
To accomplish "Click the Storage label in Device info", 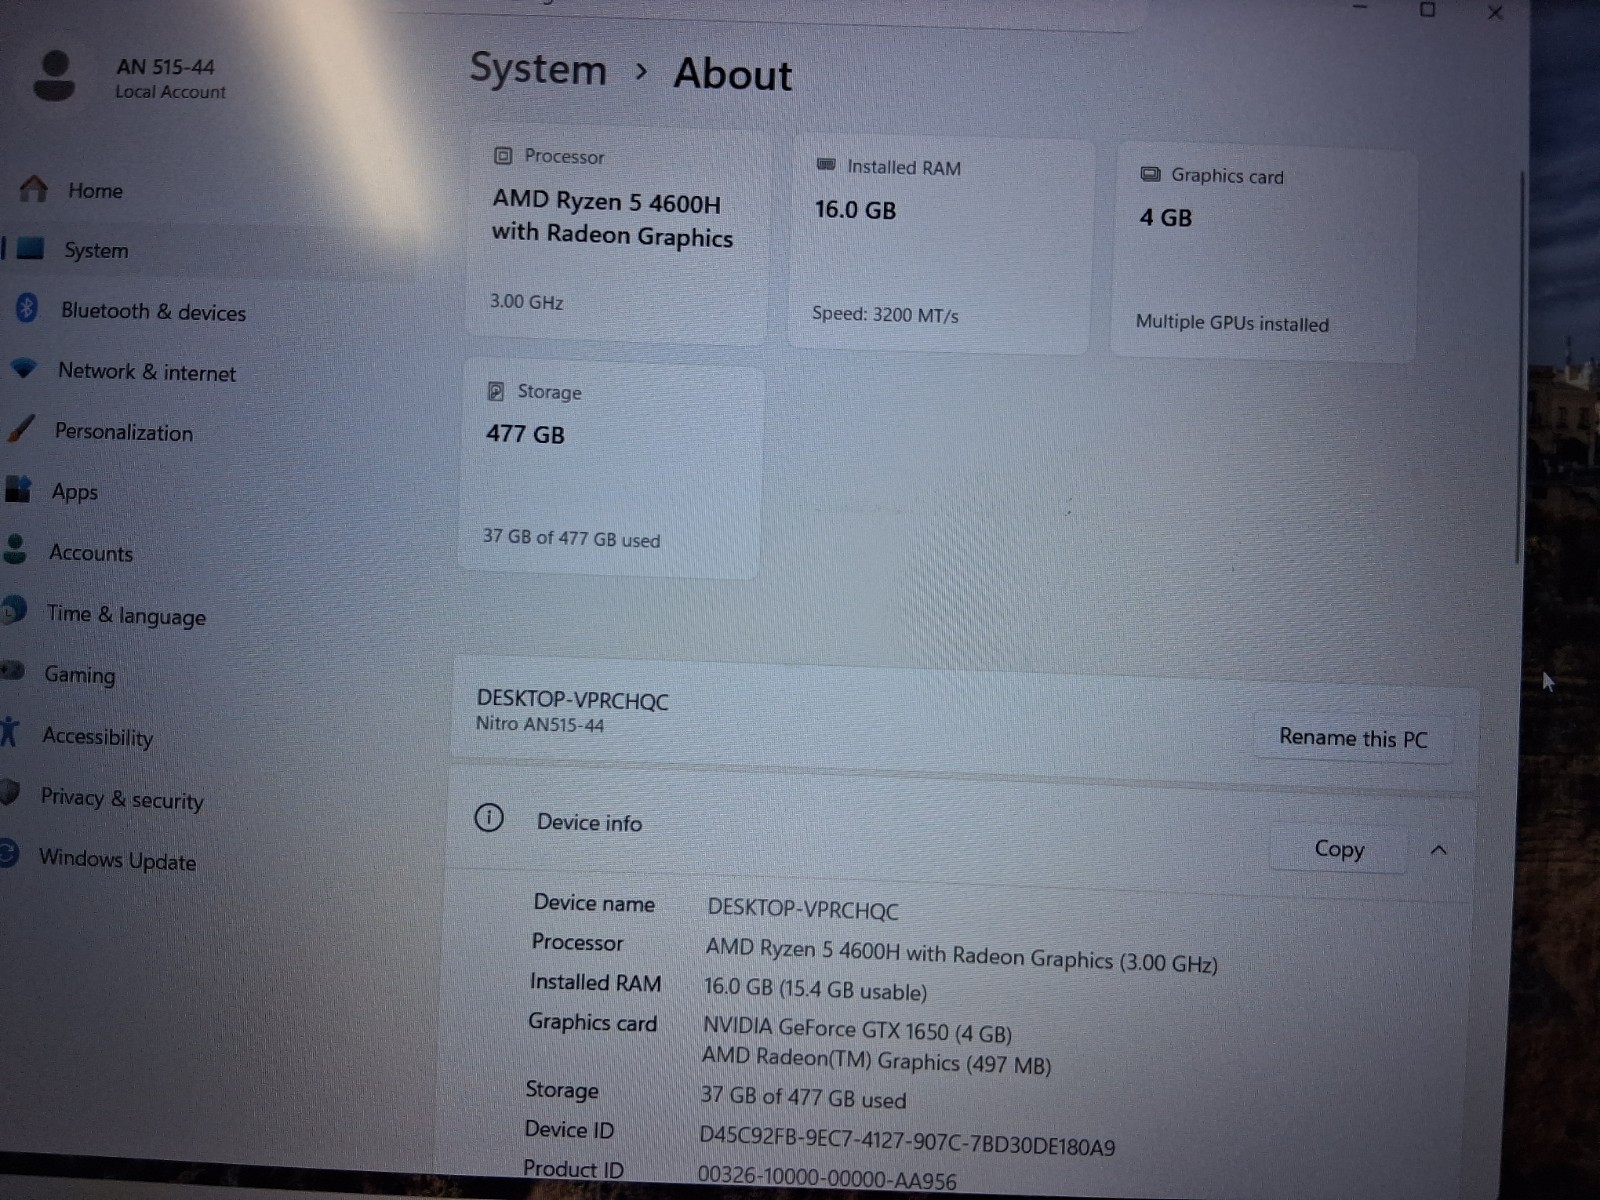I will coord(562,1090).
